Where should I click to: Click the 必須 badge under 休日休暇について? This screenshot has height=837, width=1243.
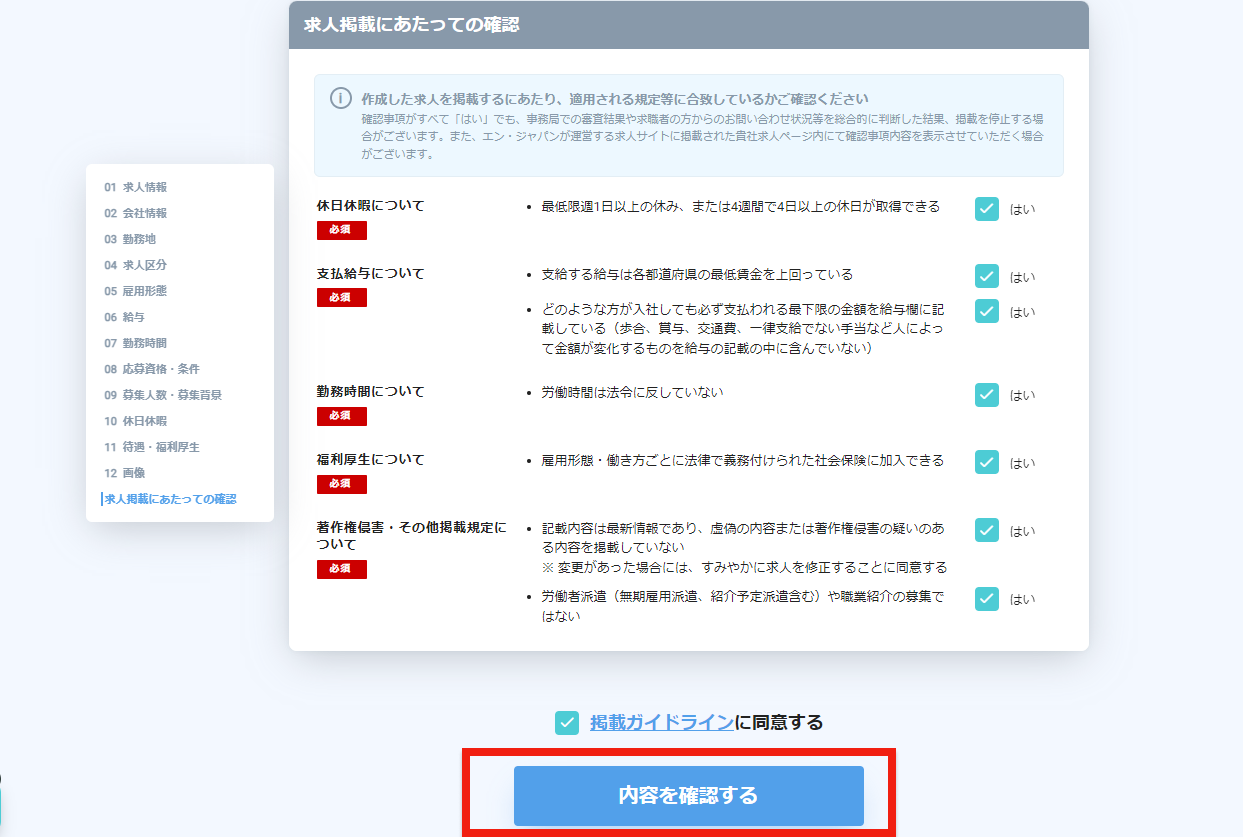tap(342, 230)
